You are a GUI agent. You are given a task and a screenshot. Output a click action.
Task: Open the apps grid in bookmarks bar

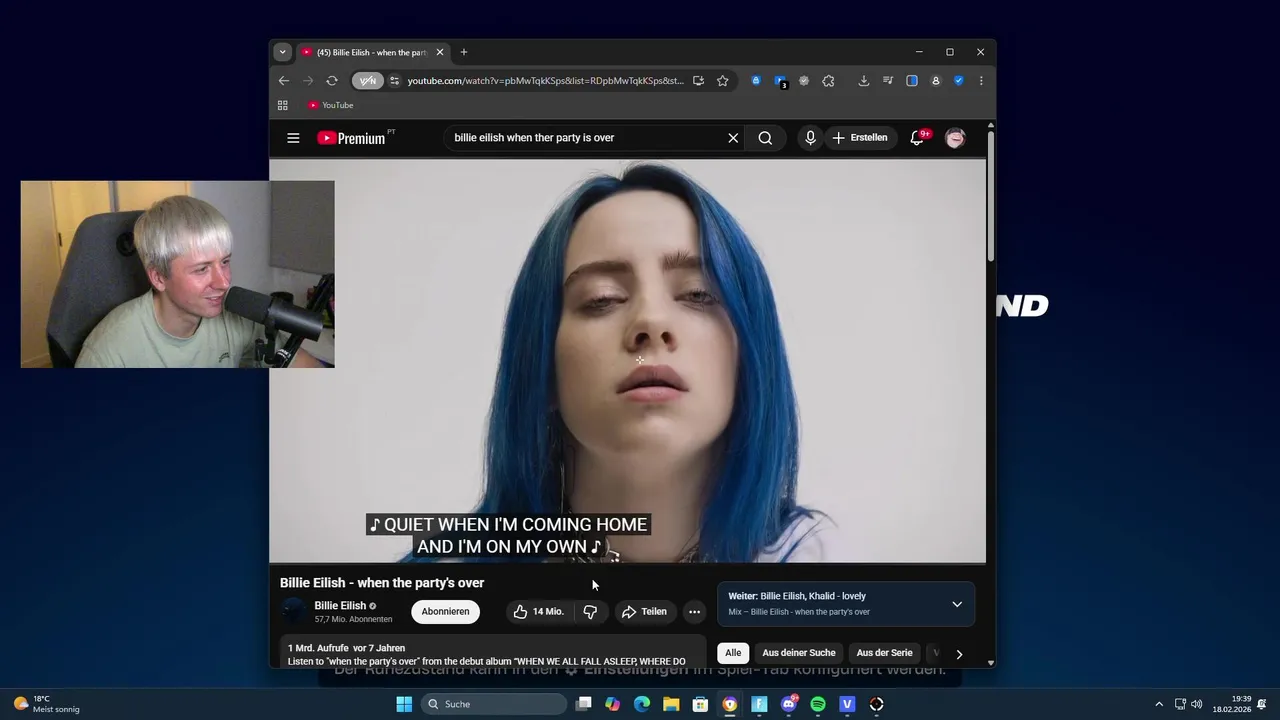(283, 105)
